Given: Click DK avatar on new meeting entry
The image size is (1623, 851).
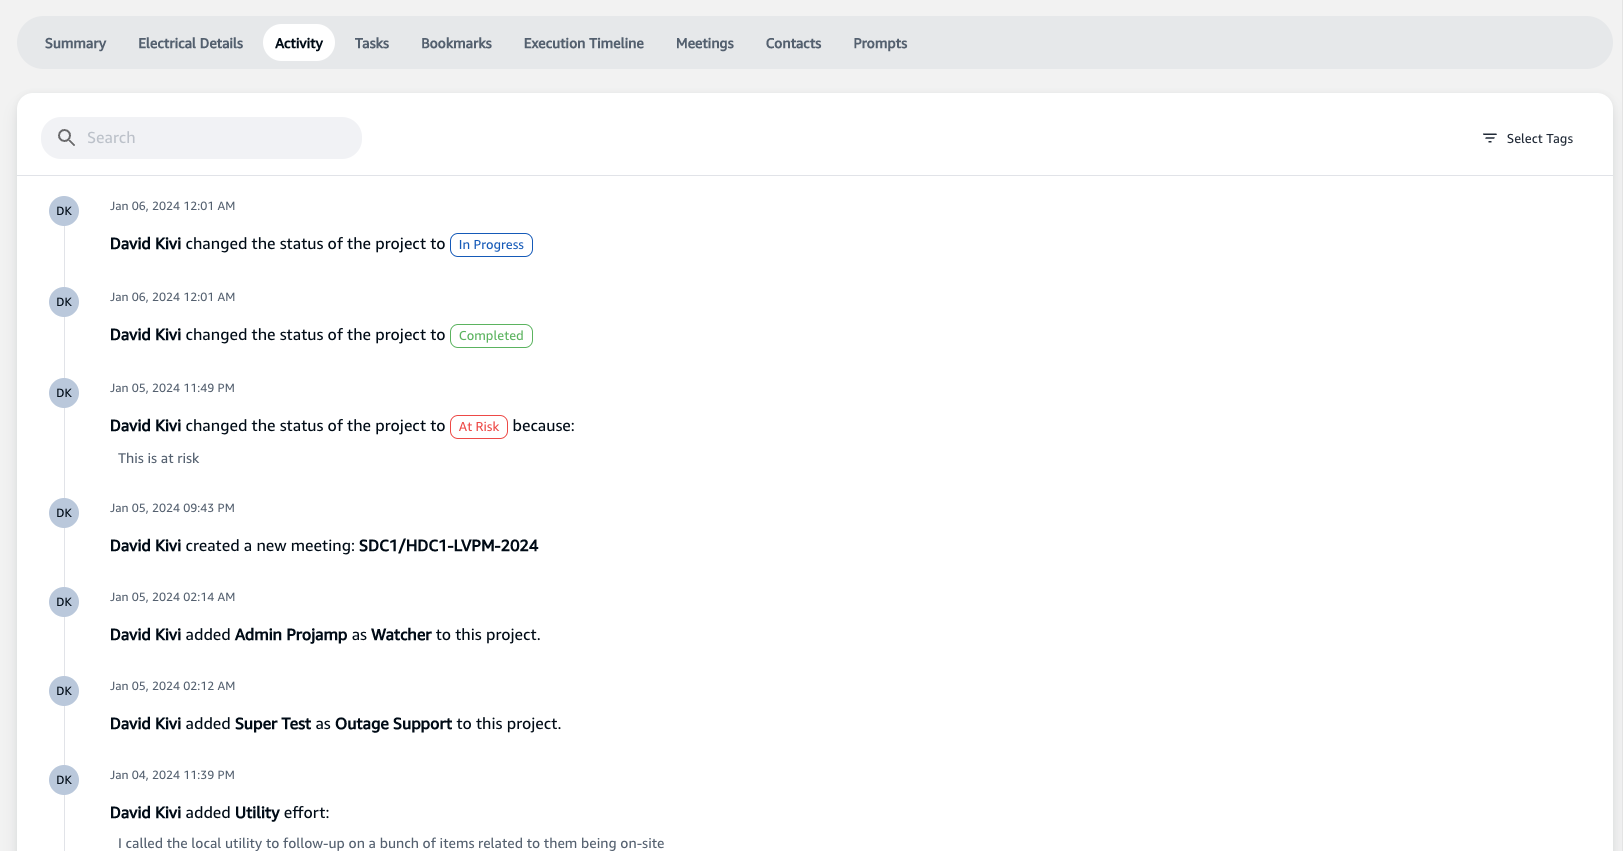Looking at the screenshot, I should (64, 513).
